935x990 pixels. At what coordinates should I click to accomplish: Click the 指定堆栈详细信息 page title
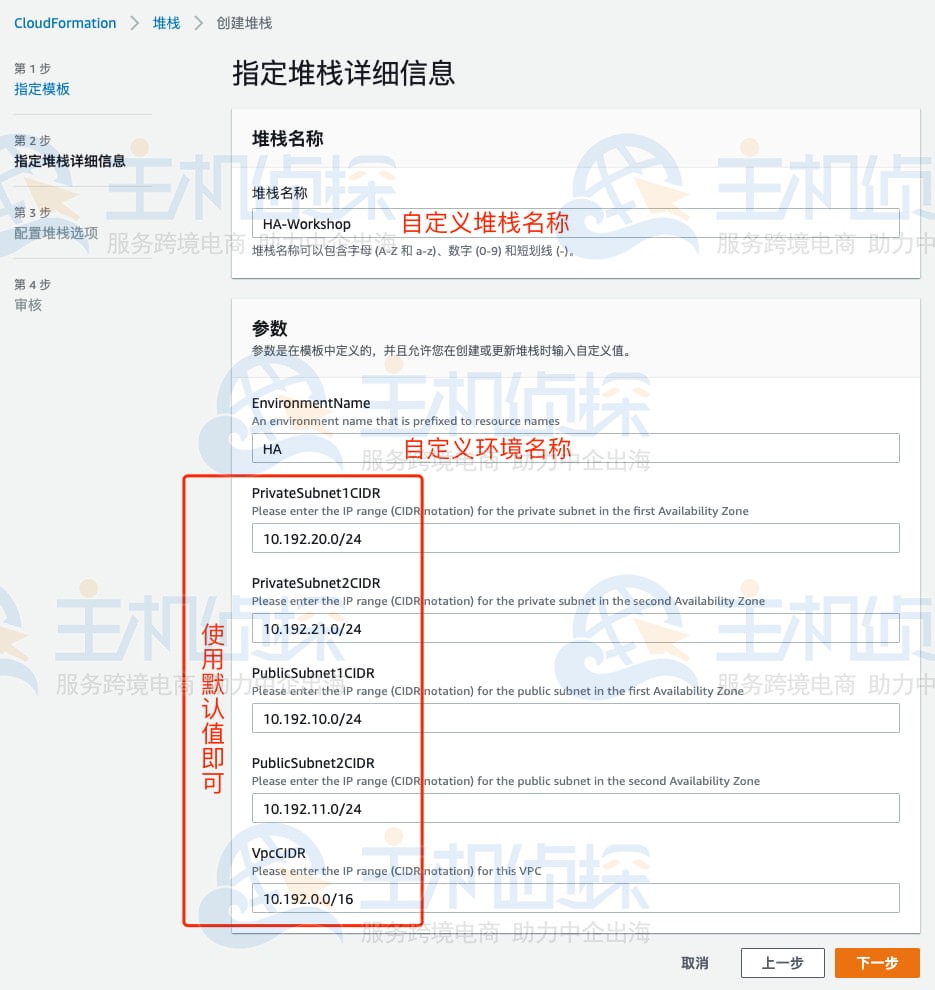(343, 73)
